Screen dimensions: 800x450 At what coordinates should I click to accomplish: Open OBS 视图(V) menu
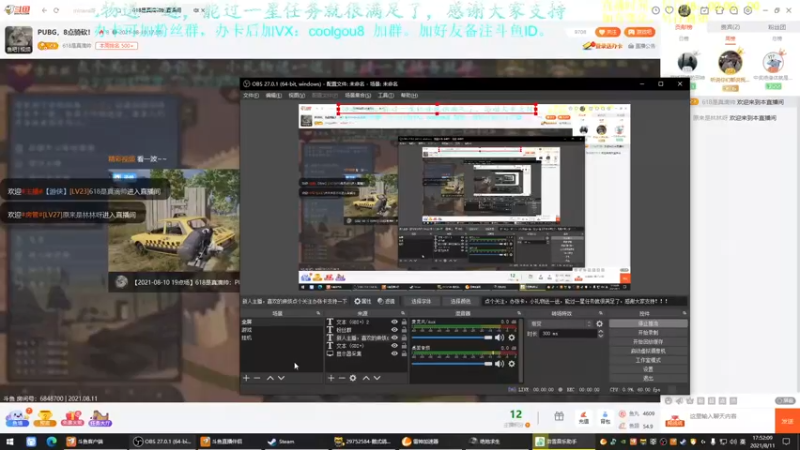click(296, 95)
